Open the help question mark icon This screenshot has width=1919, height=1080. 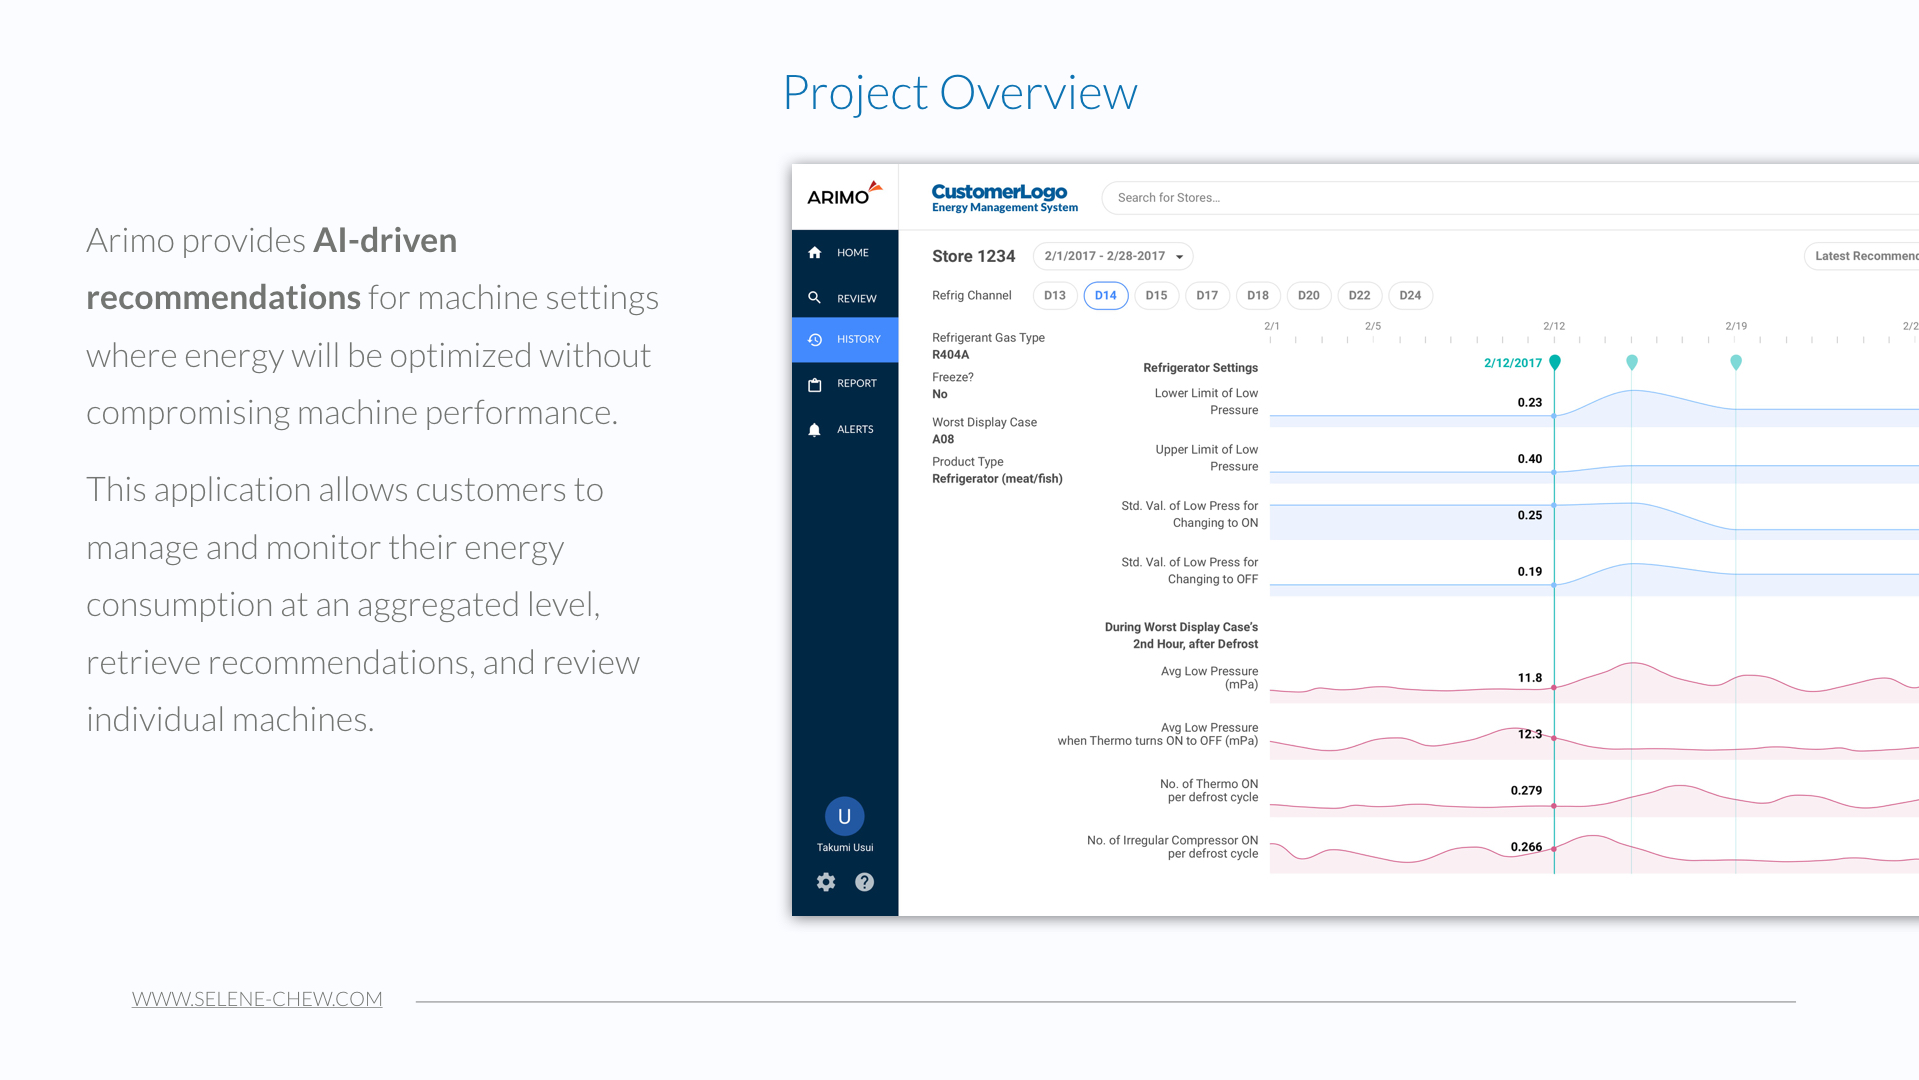coord(865,882)
